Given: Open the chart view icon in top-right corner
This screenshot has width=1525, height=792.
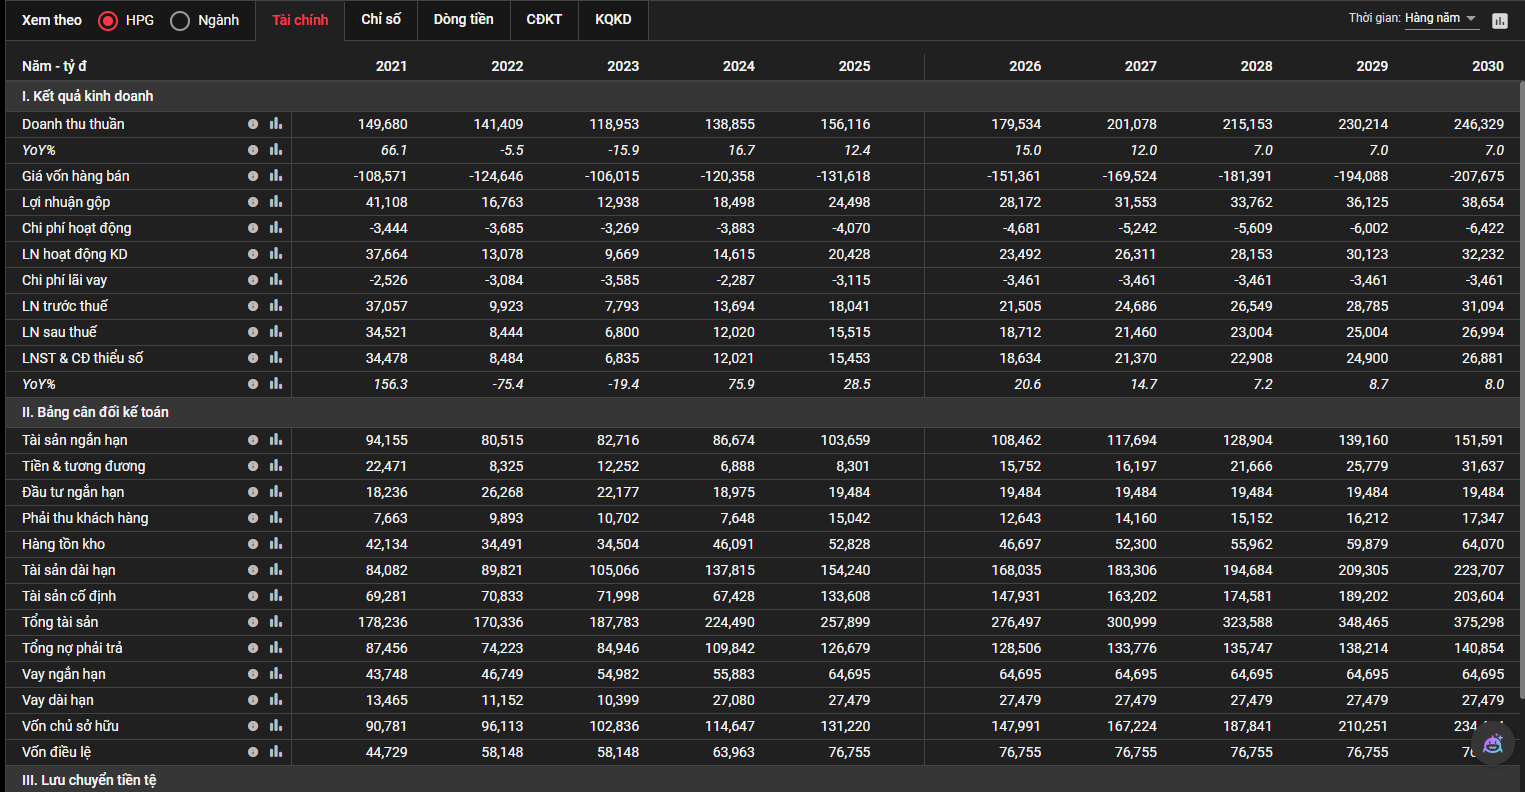Looking at the screenshot, I should coord(1499,20).
